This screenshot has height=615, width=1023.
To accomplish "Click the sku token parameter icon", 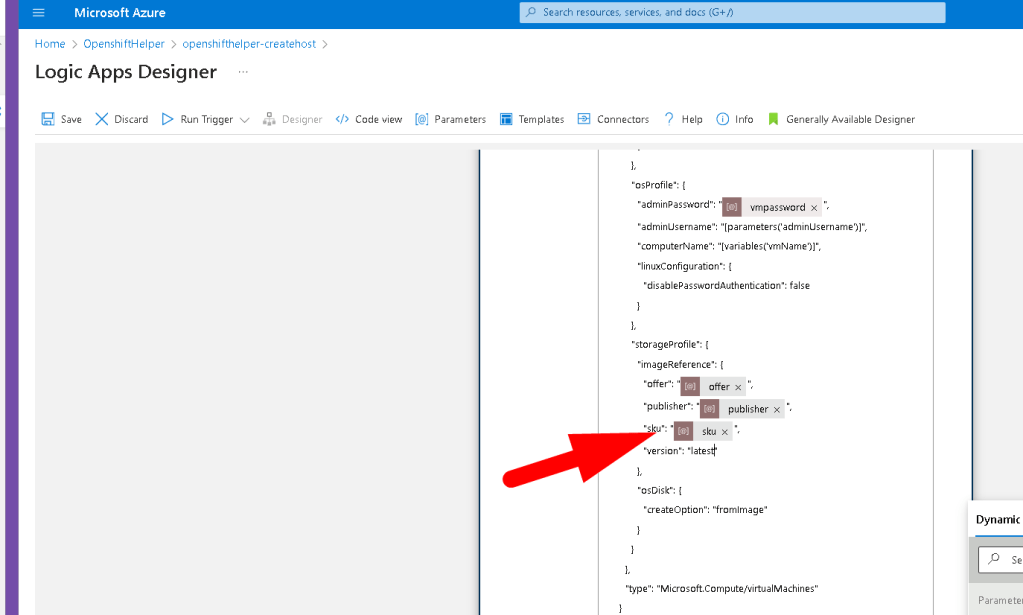I will 683,430.
